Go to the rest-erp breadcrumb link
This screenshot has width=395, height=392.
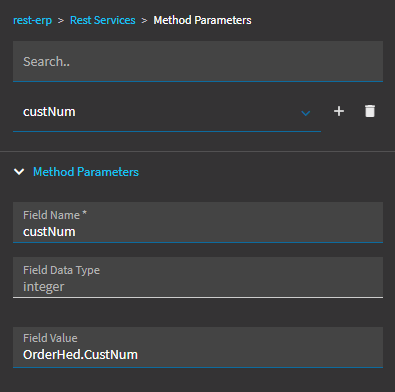click(32, 20)
